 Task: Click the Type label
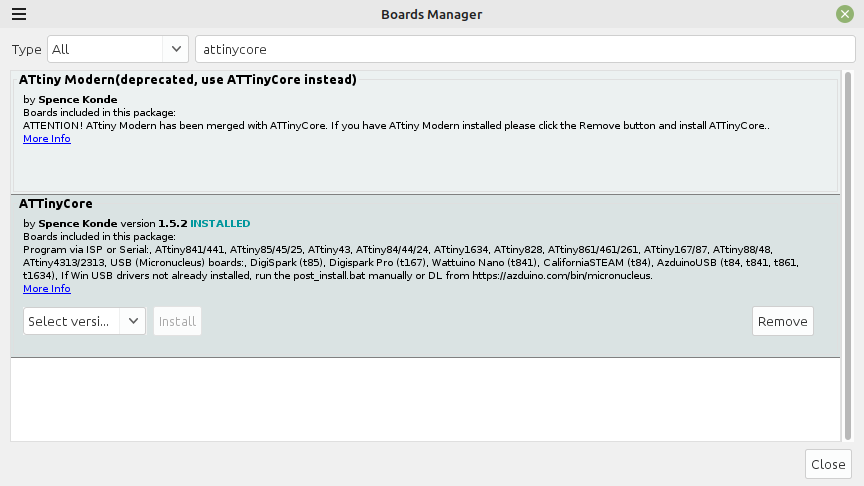click(x=26, y=50)
